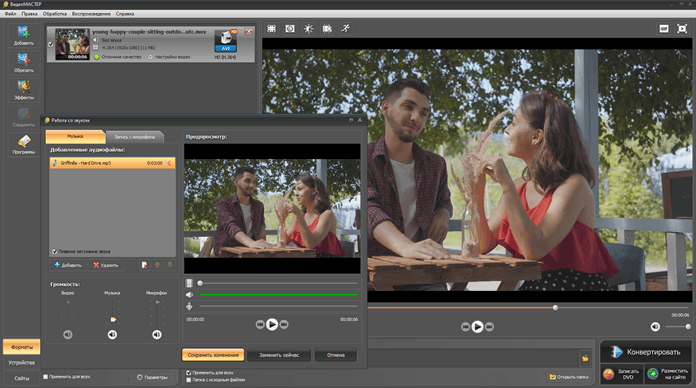Toggle checked Применить для всех near output
696x388 pixels.
(189, 373)
